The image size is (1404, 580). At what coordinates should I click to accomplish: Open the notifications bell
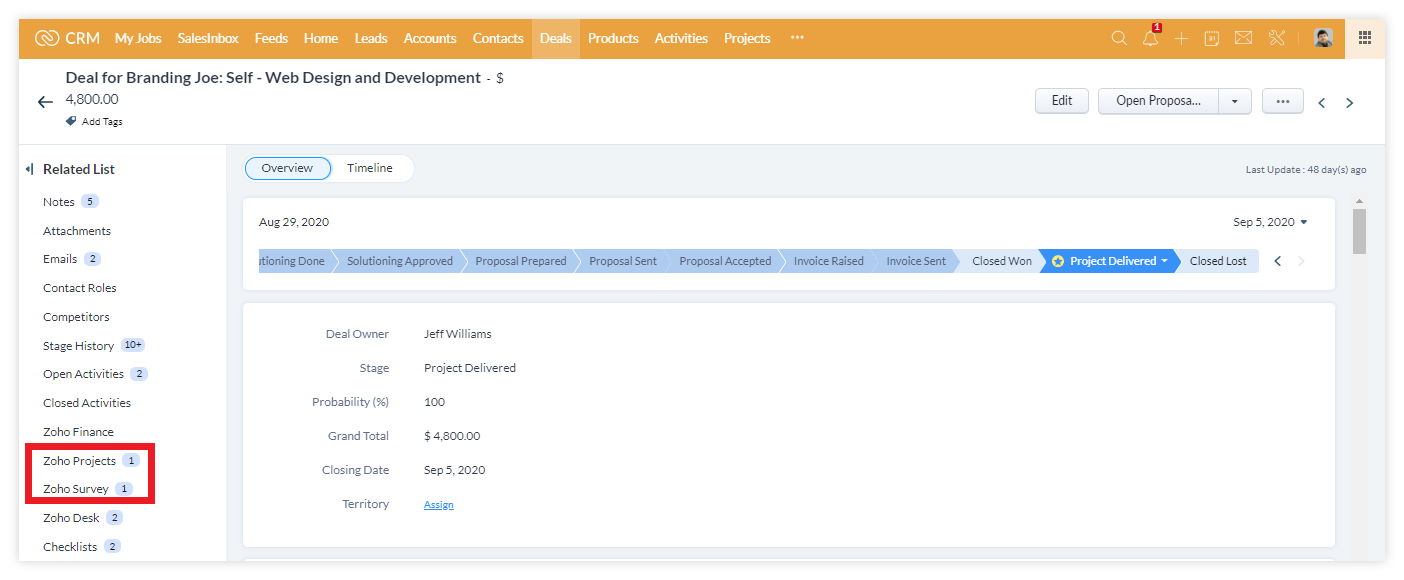pyautogui.click(x=1150, y=38)
